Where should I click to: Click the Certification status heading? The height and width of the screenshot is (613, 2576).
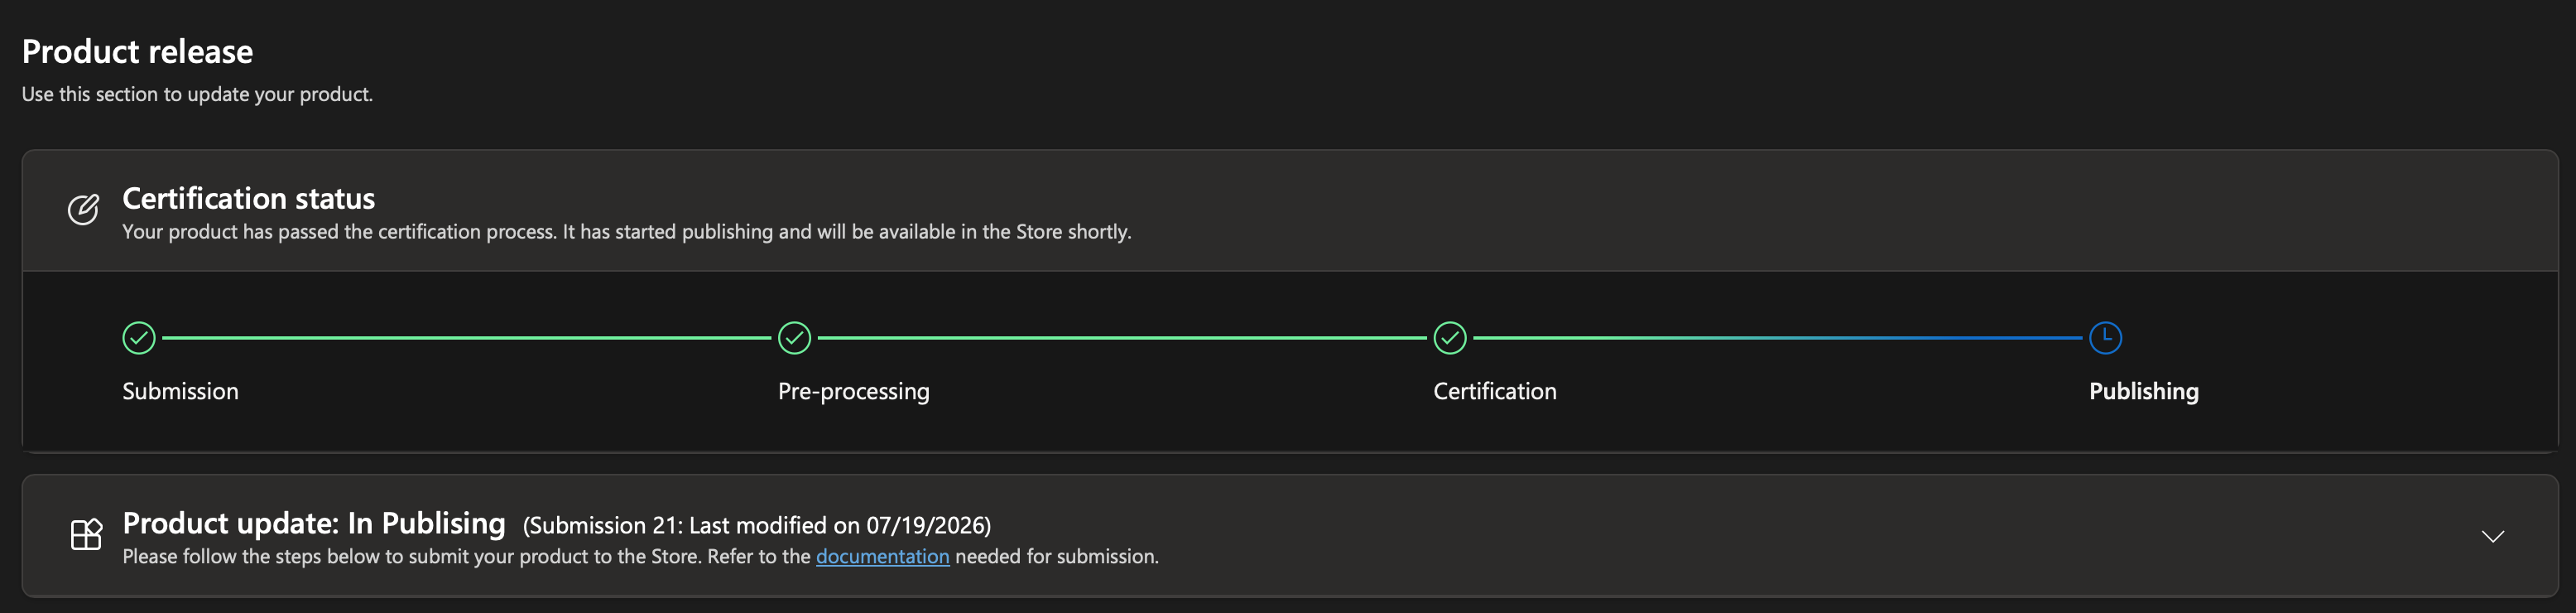248,198
